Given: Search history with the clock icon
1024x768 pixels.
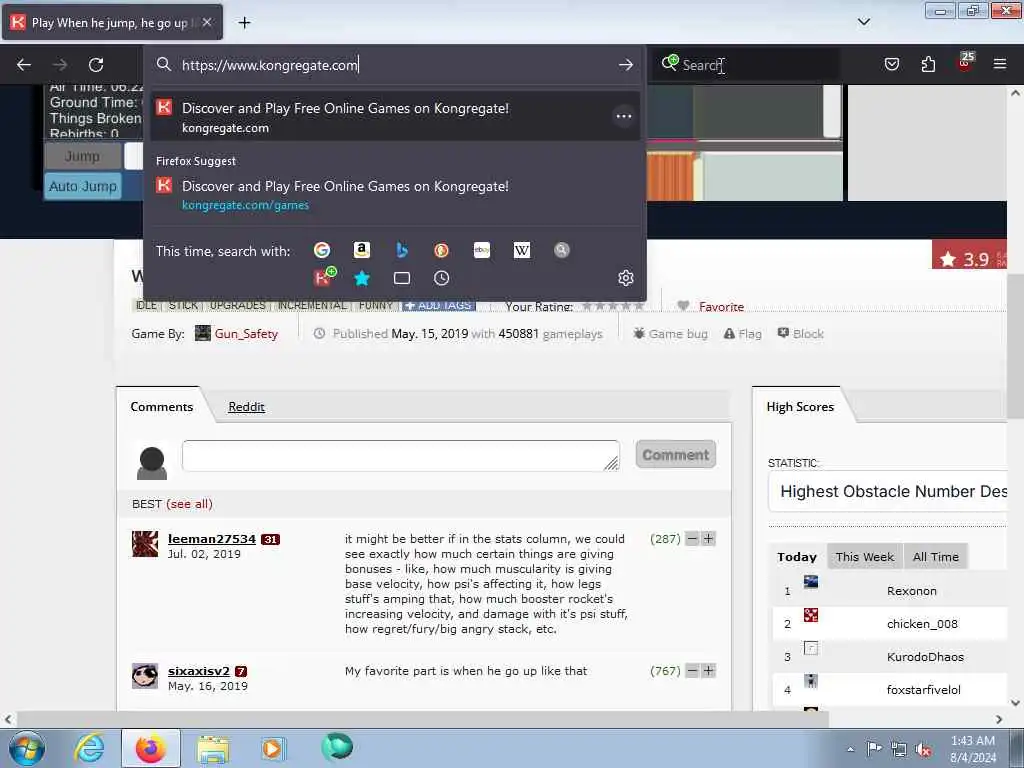Looking at the screenshot, I should point(441,278).
